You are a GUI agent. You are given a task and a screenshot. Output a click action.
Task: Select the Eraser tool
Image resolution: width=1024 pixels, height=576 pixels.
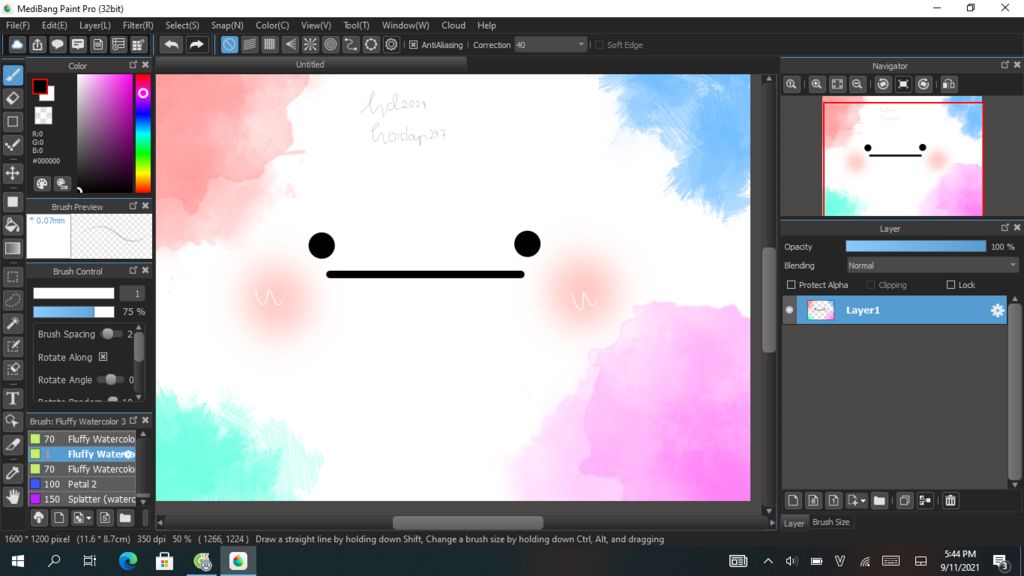pos(13,98)
